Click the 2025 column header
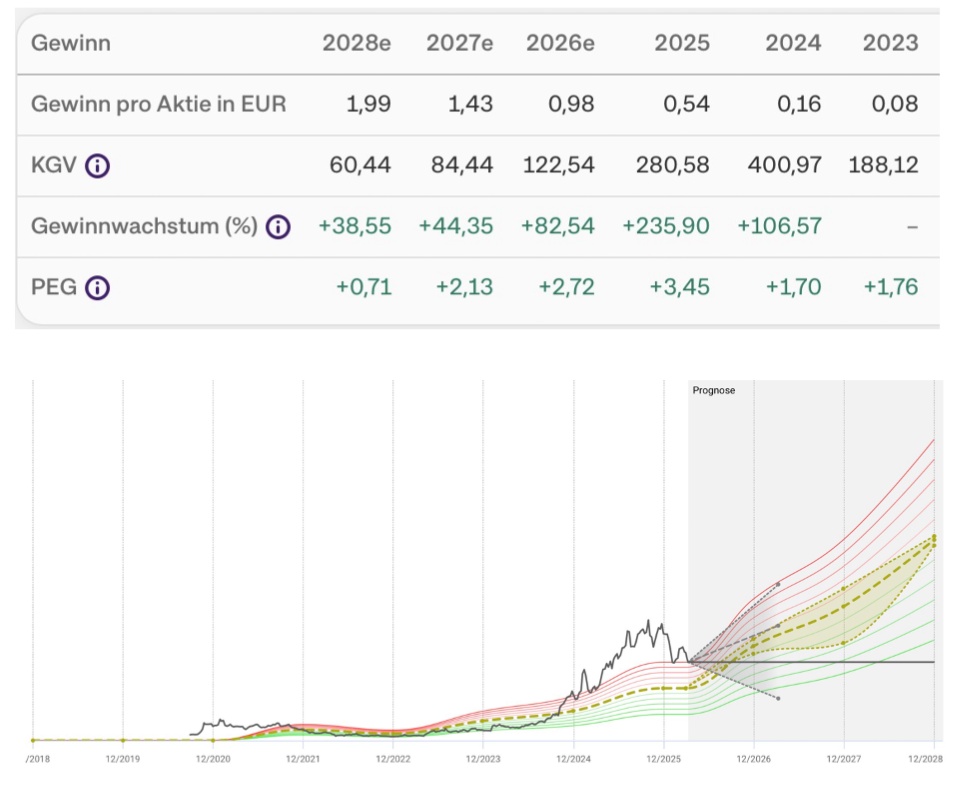The height and width of the screenshot is (787, 970). (x=682, y=43)
